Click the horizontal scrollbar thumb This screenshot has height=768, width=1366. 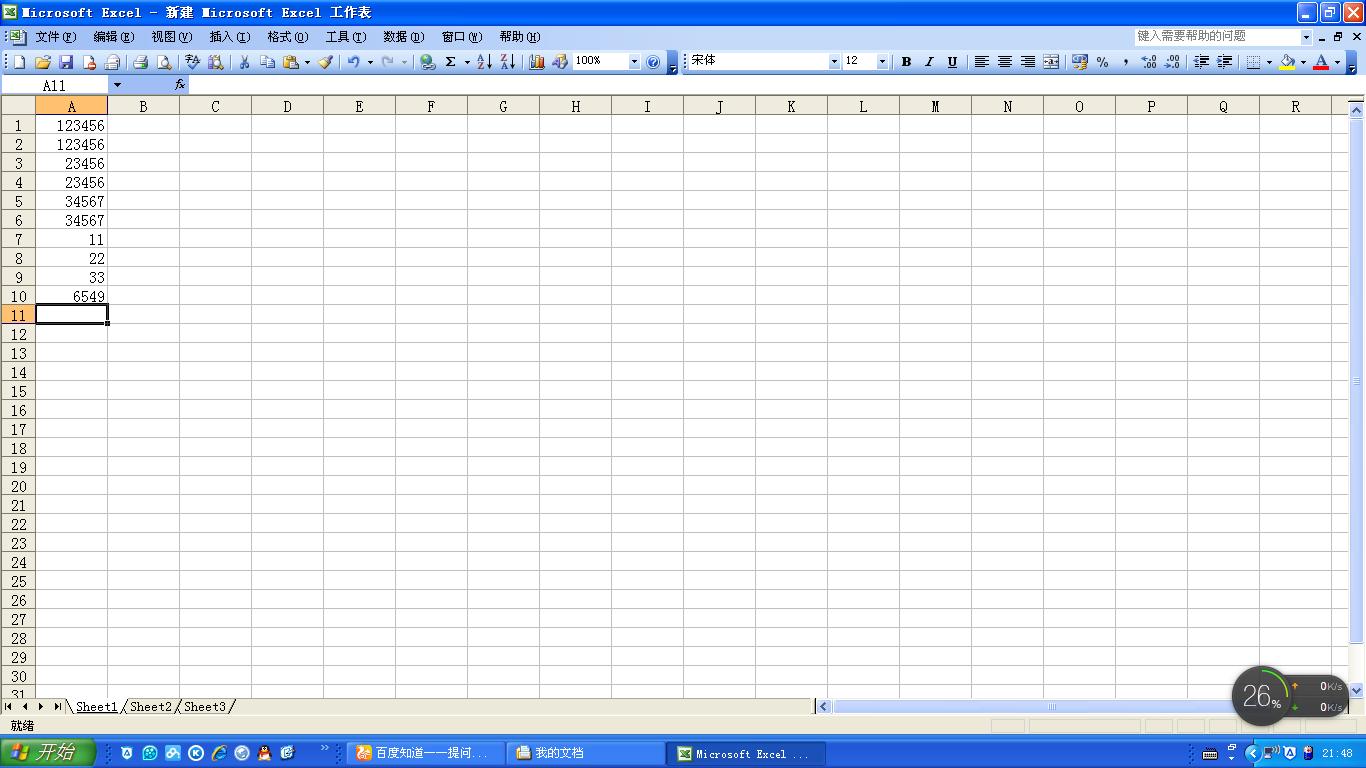point(1052,707)
